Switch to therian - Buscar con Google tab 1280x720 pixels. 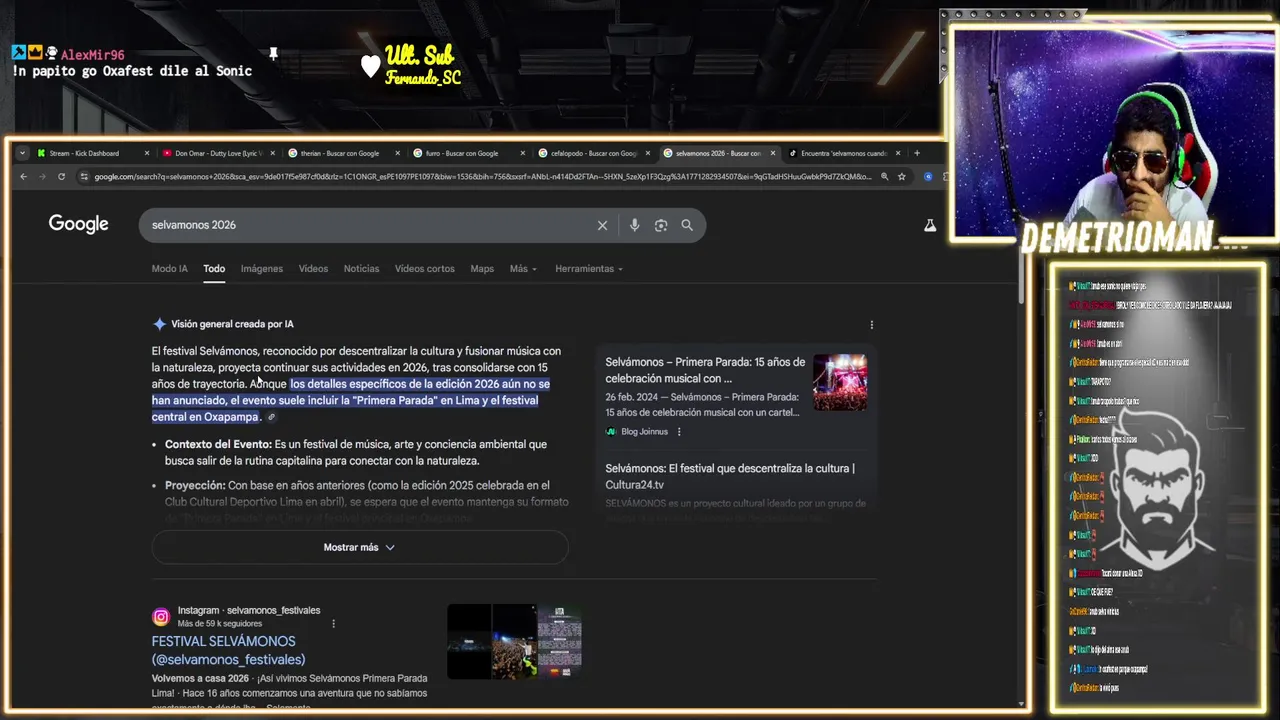[x=343, y=153]
